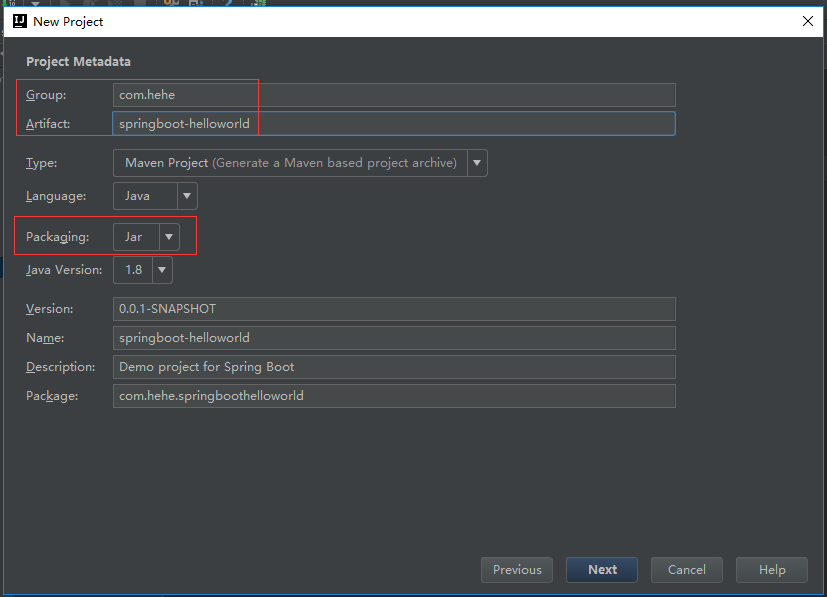Click the IntelliJ icon in title bar
Screen dimensions: 827x597
(x=20, y=21)
